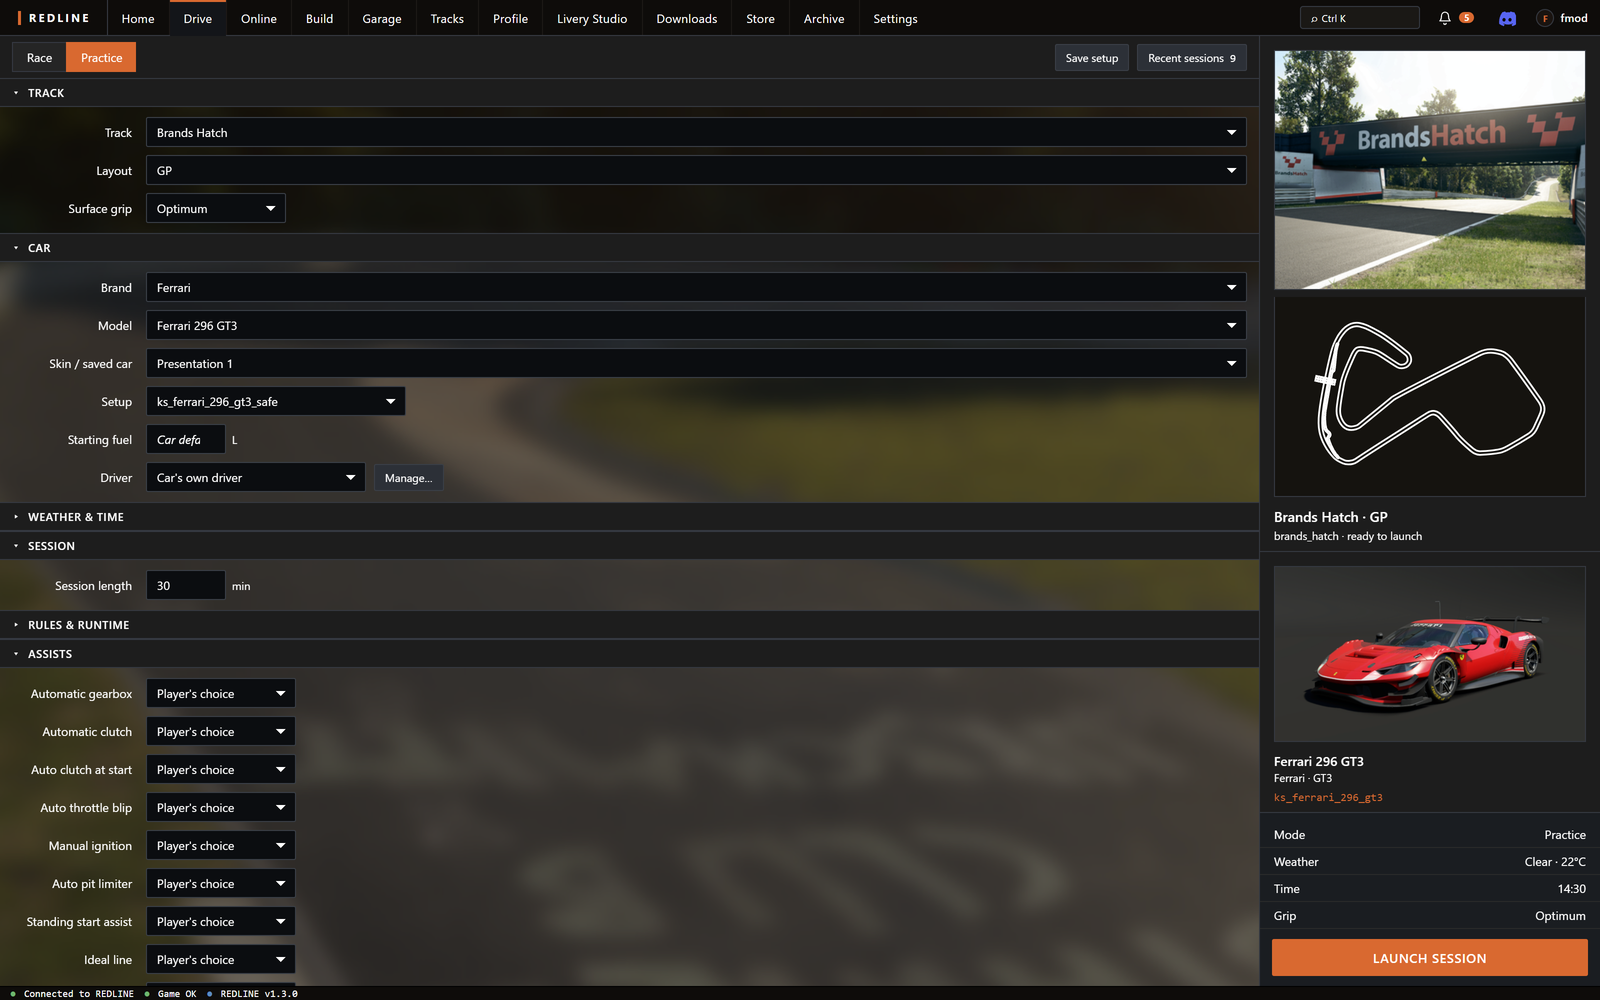Open the Surface grip Optimum dropdown

[x=216, y=209]
